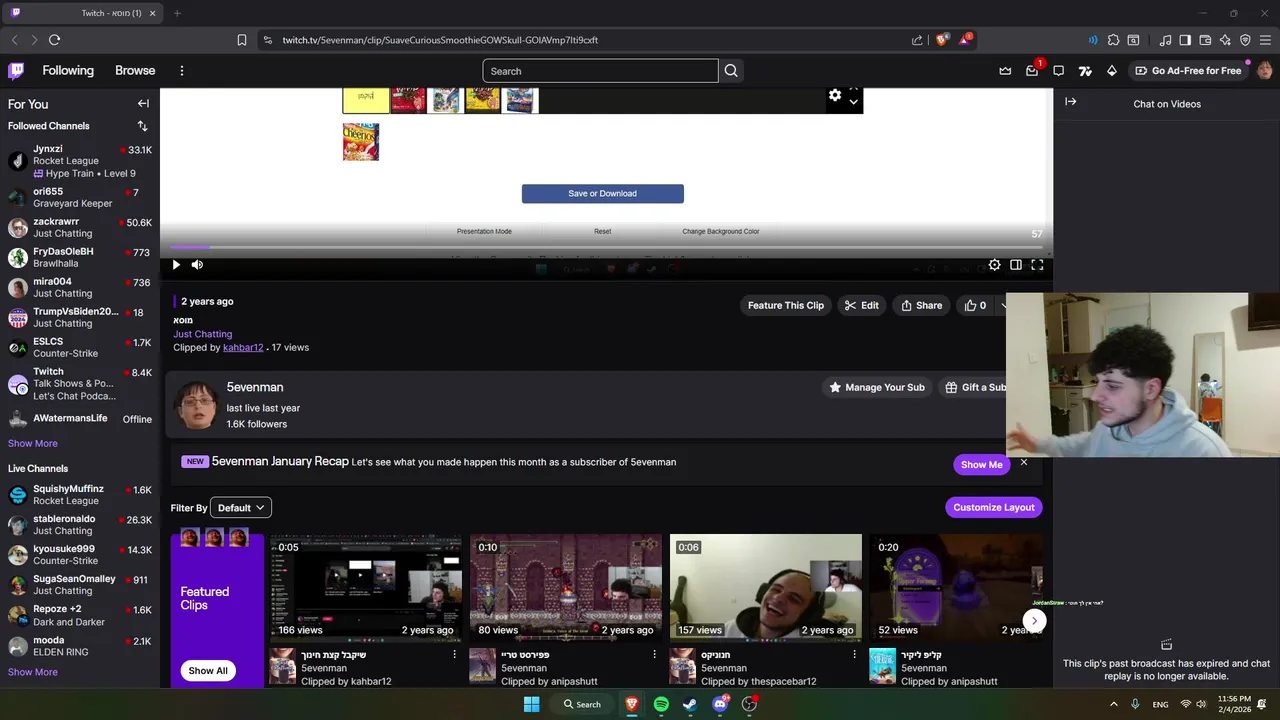Select zackrawrr in followed channels
Viewport: 1280px width, 720px height.
click(80, 227)
